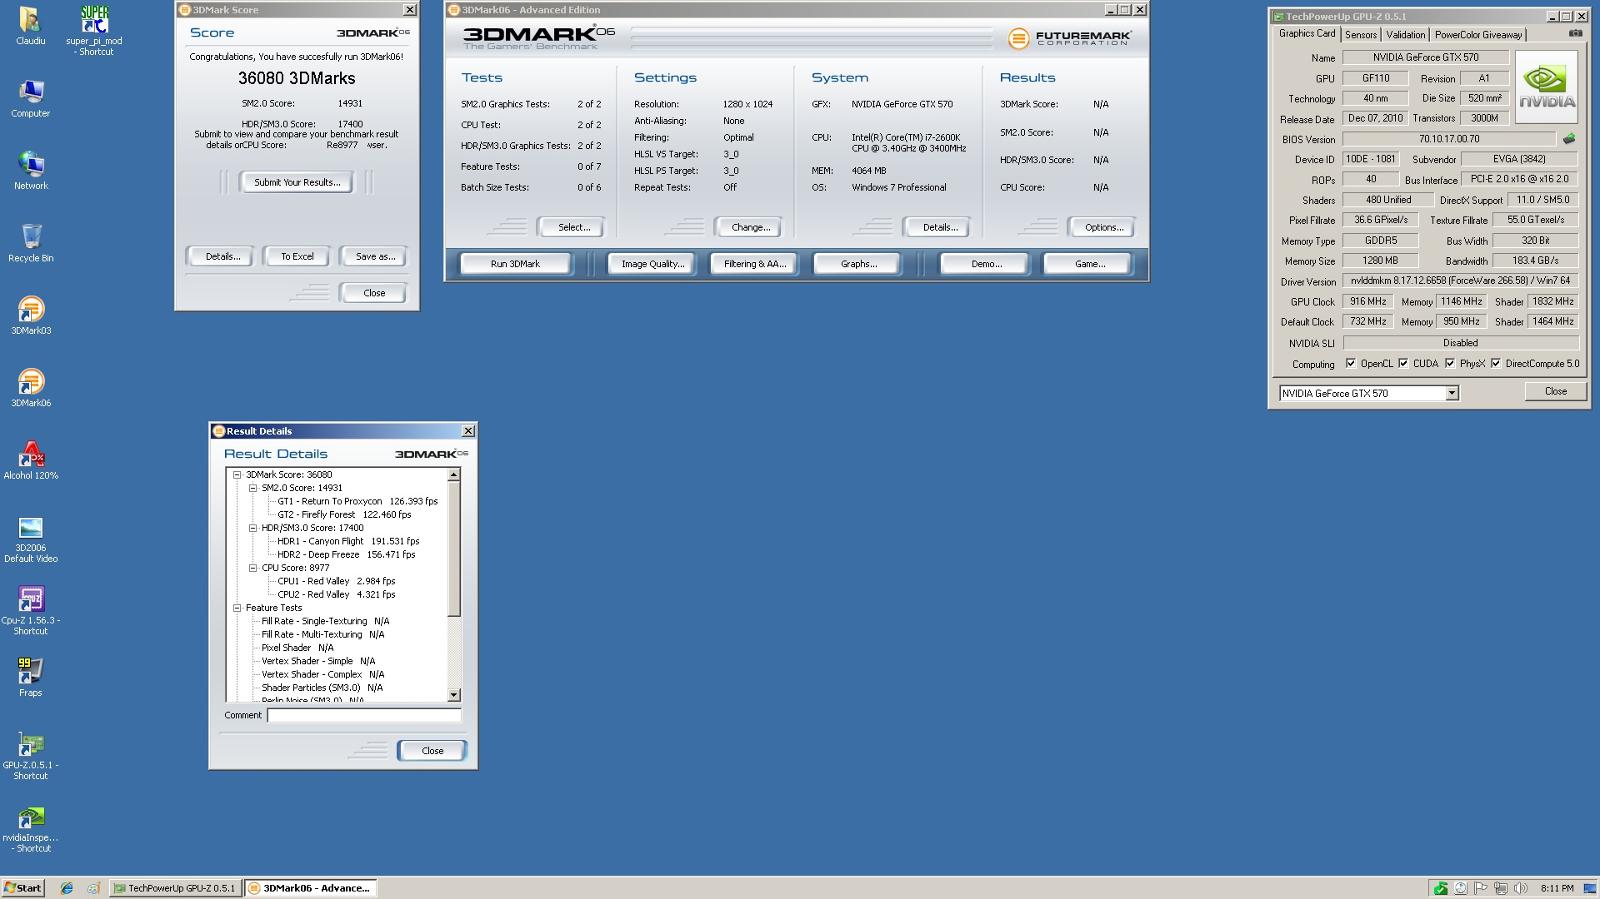Select the Computer desktop icon
This screenshot has width=1600, height=899.
[x=30, y=98]
